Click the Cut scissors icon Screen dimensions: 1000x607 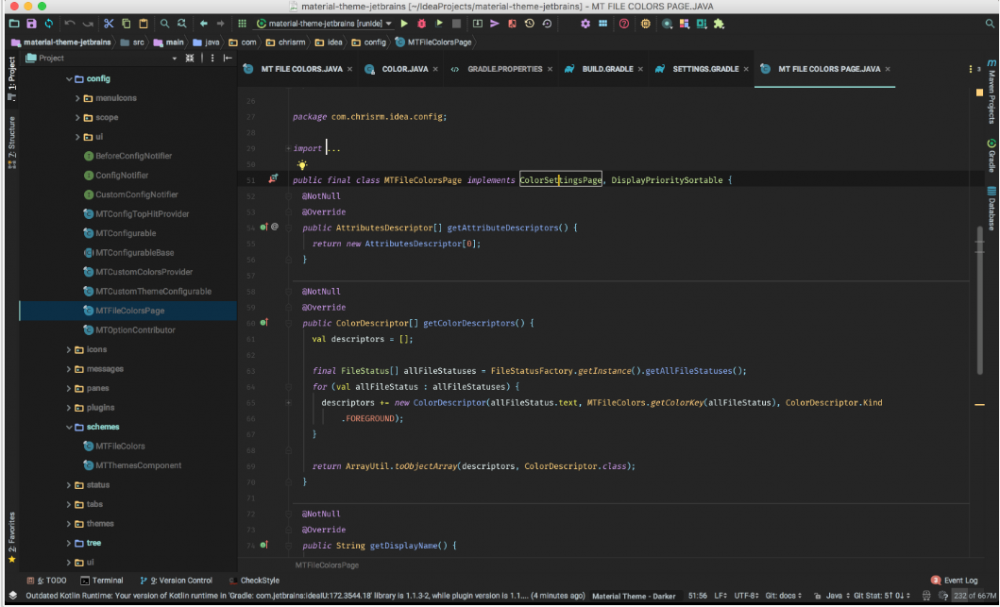(109, 23)
